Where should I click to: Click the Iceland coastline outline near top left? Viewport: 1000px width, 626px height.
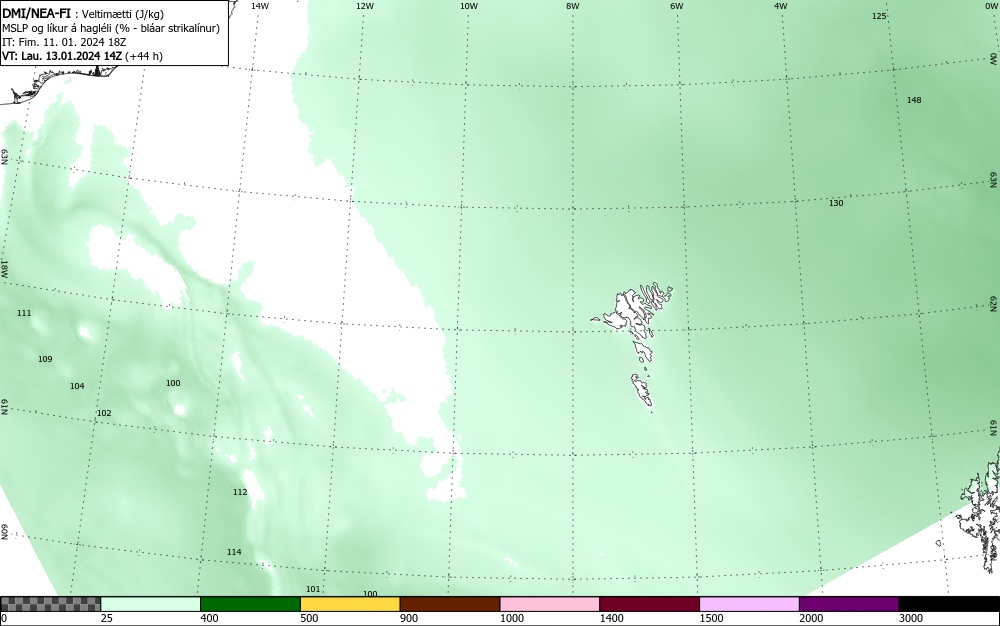click(x=61, y=83)
